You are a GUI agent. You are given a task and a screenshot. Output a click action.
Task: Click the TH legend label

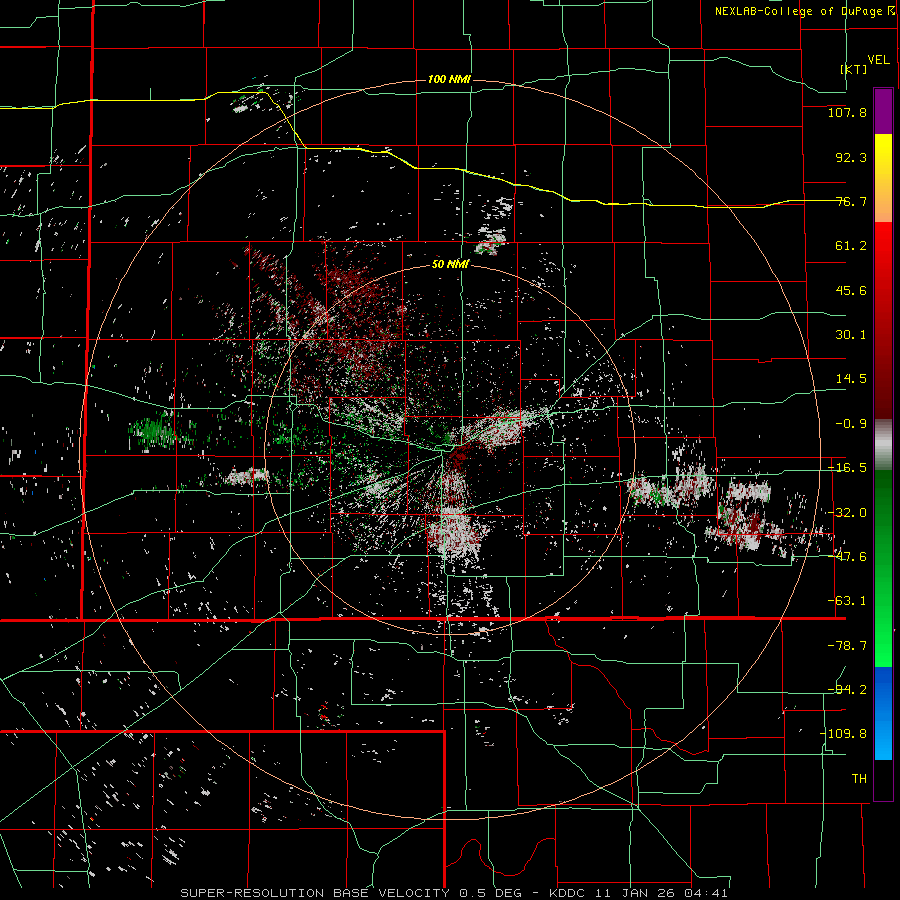(x=859, y=778)
